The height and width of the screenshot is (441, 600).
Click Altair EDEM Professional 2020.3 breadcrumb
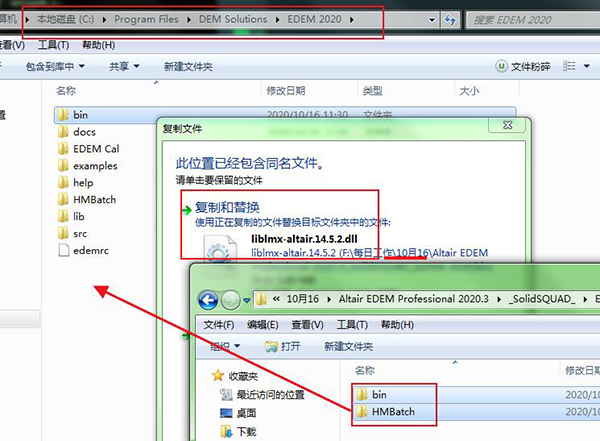click(x=414, y=299)
